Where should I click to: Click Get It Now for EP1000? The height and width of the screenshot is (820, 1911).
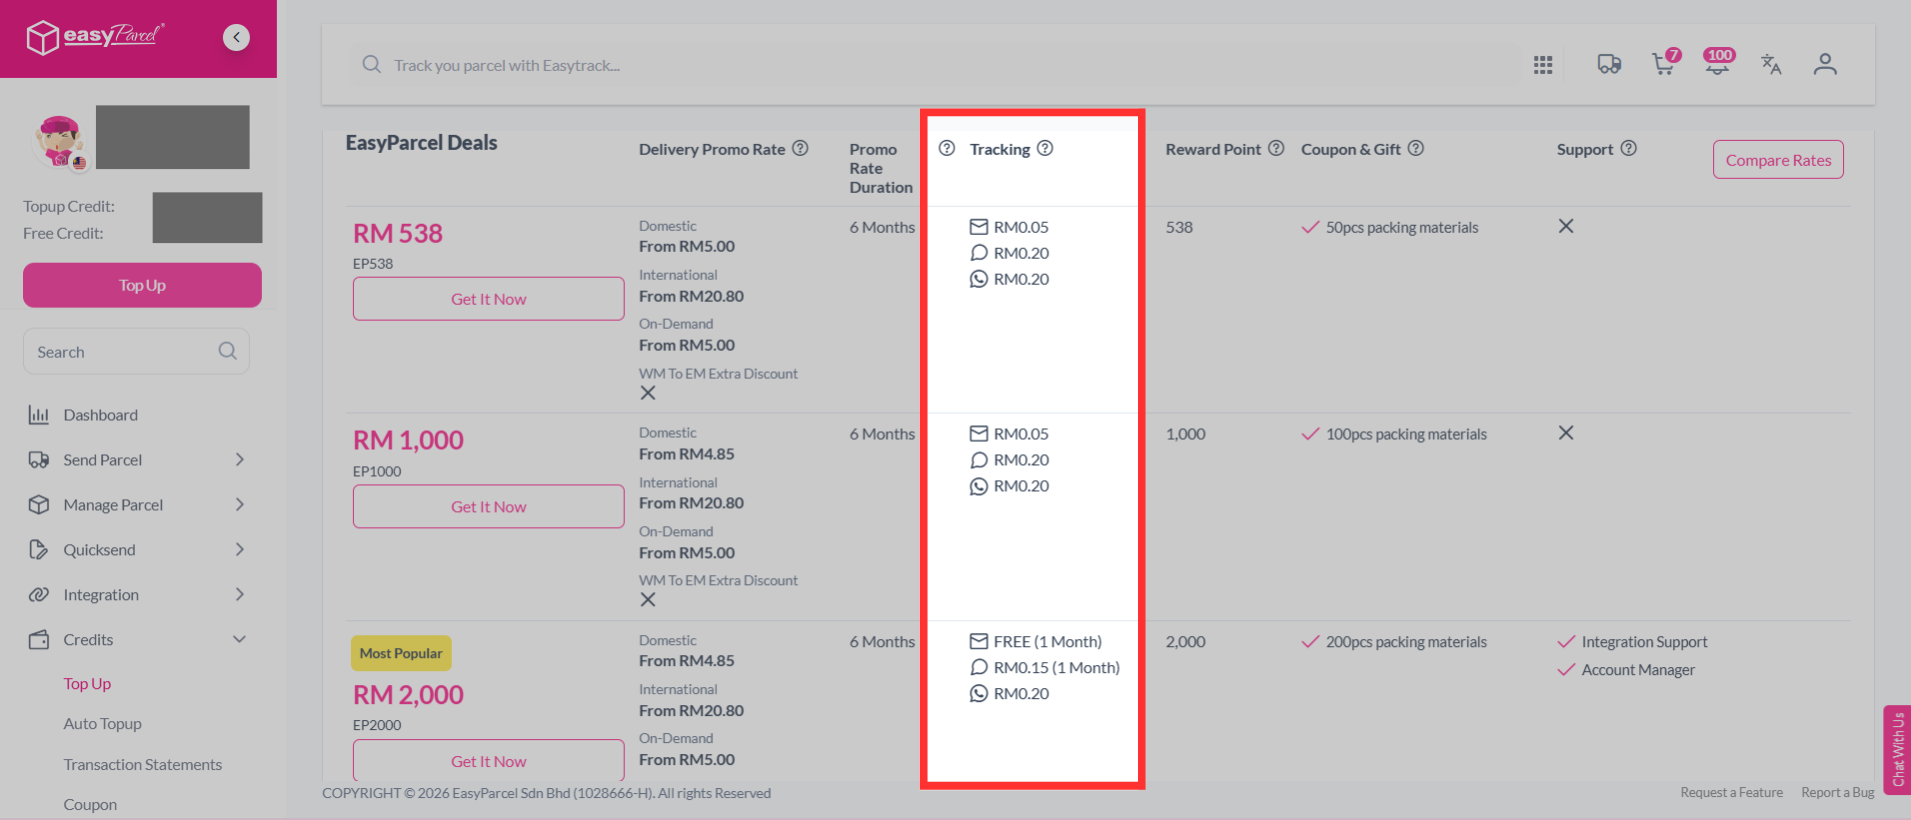point(488,507)
